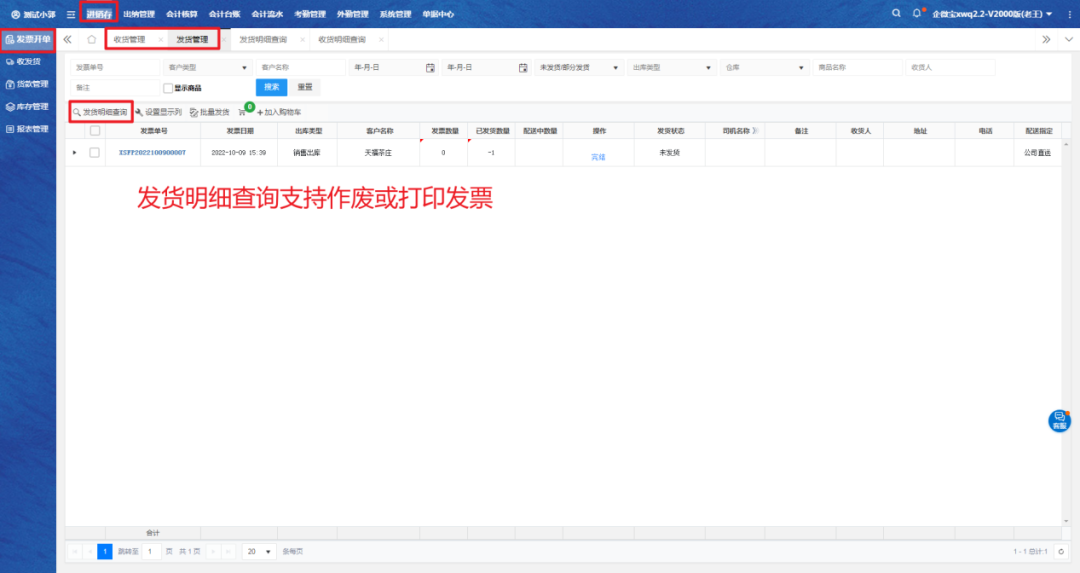
Task: Click the blue 搜索 button
Action: coord(271,87)
